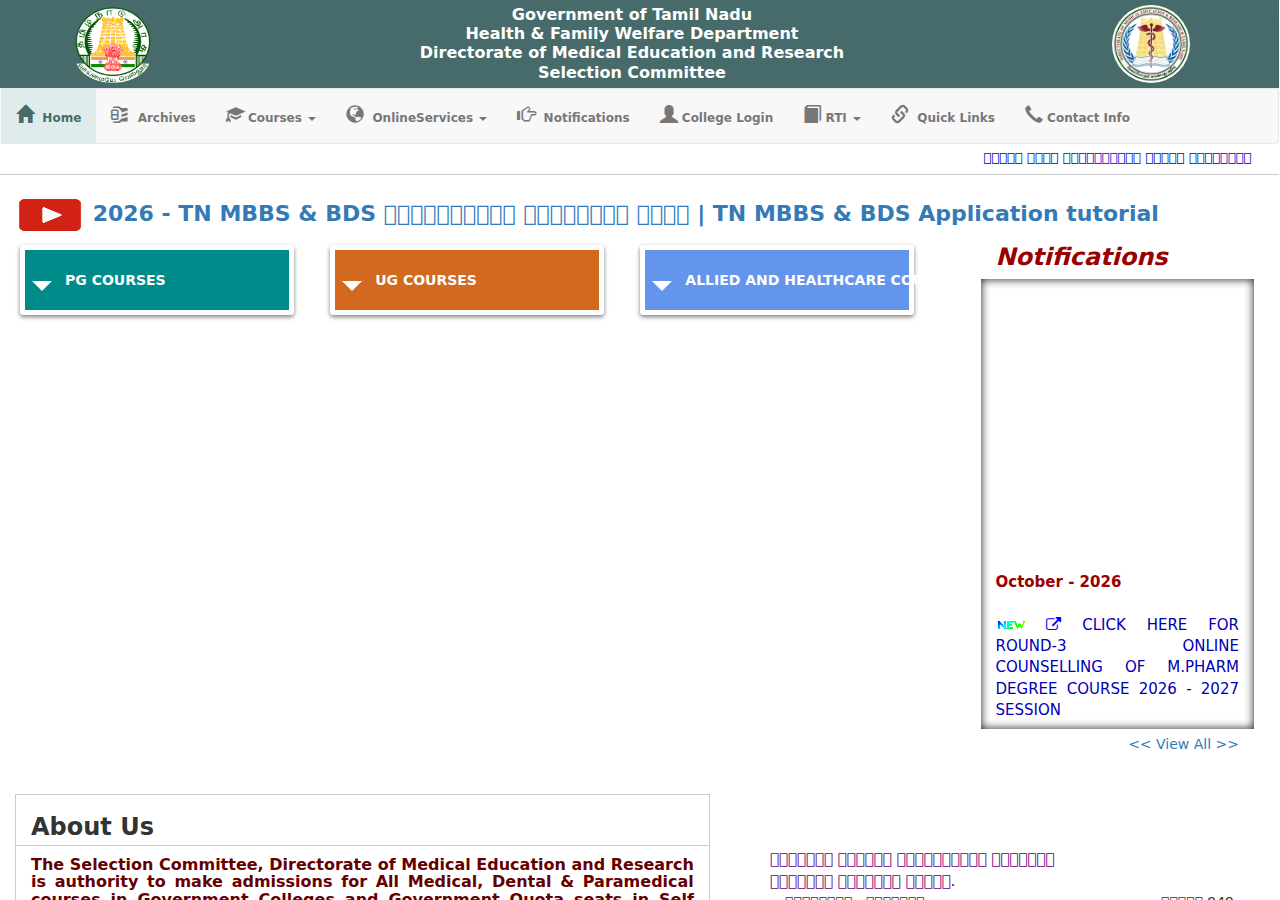Click the Home house icon in navbar

(26, 115)
